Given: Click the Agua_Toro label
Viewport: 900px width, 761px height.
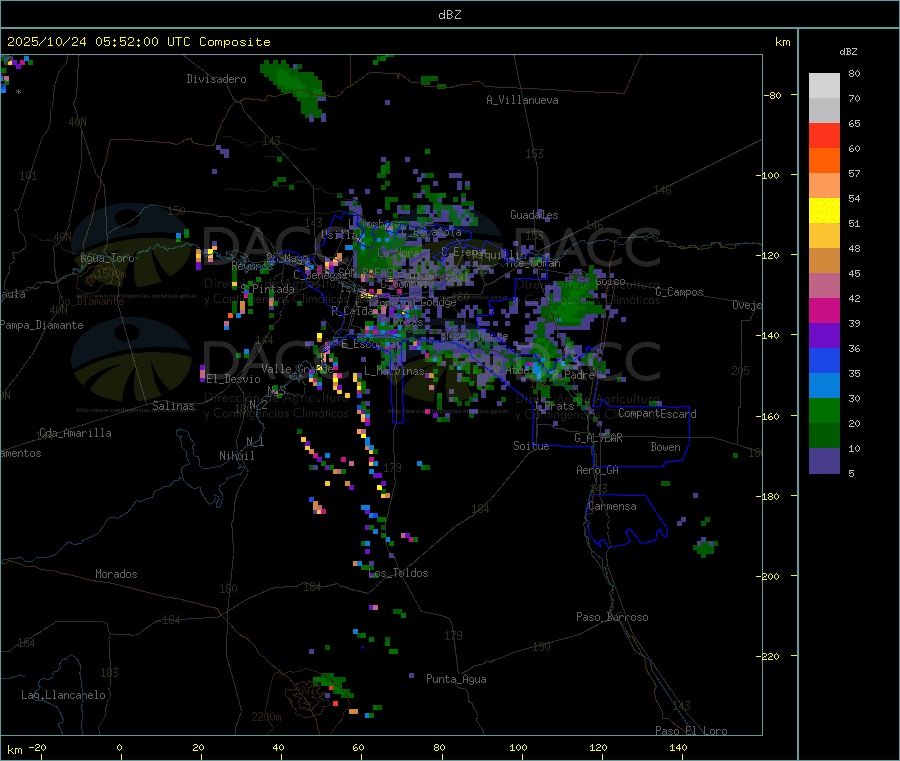Looking at the screenshot, I should (x=107, y=258).
